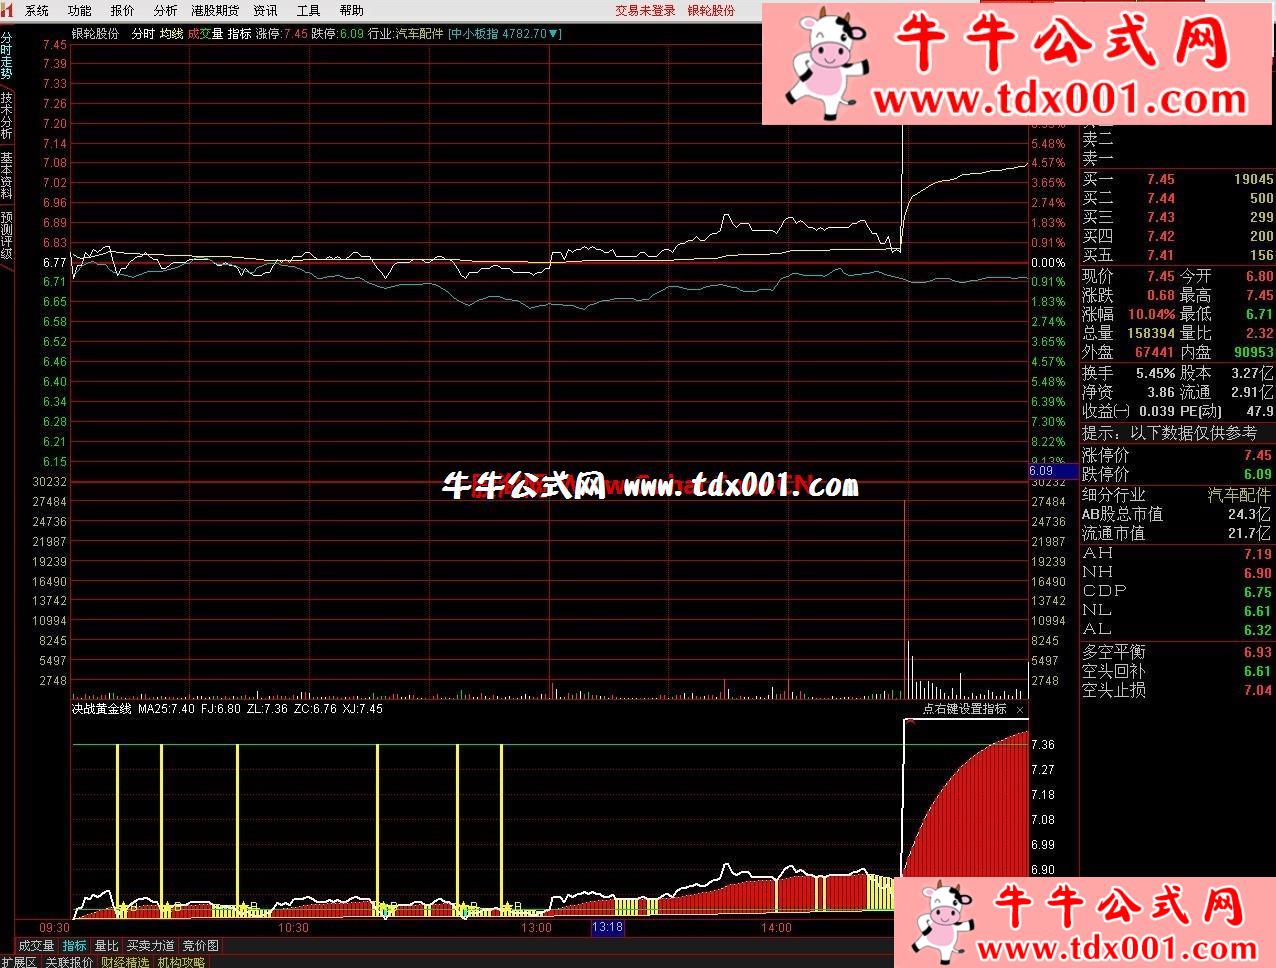Open the 竞价图 tab
Viewport: 1276px width, 968px height.
(x=200, y=946)
